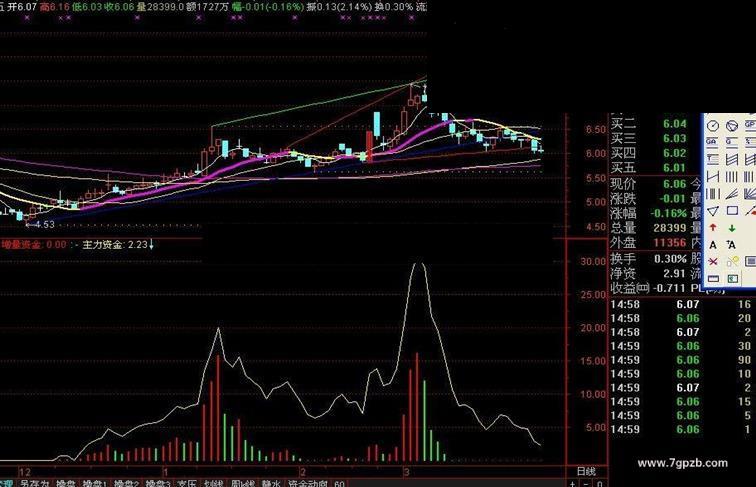
Task: Click the 30.00 level on indicator axis
Action: click(x=593, y=261)
